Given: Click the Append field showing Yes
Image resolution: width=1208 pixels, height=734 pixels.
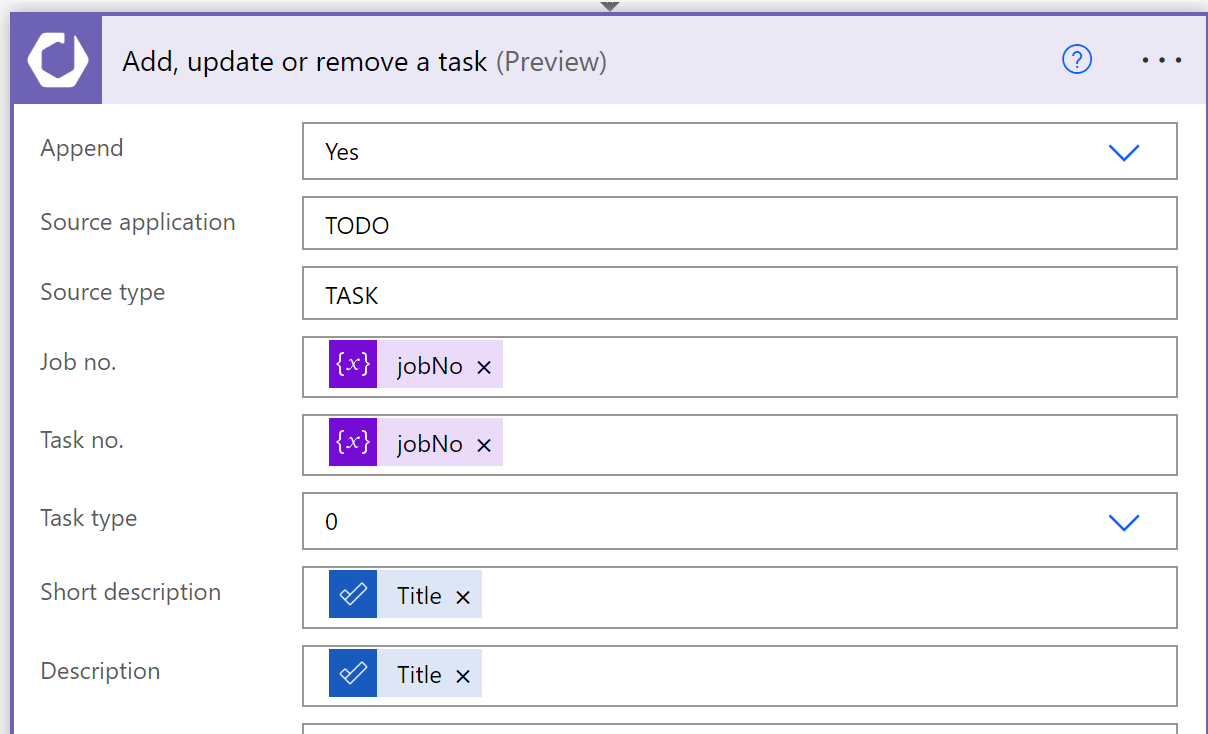Looking at the screenshot, I should pyautogui.click(x=700, y=152).
